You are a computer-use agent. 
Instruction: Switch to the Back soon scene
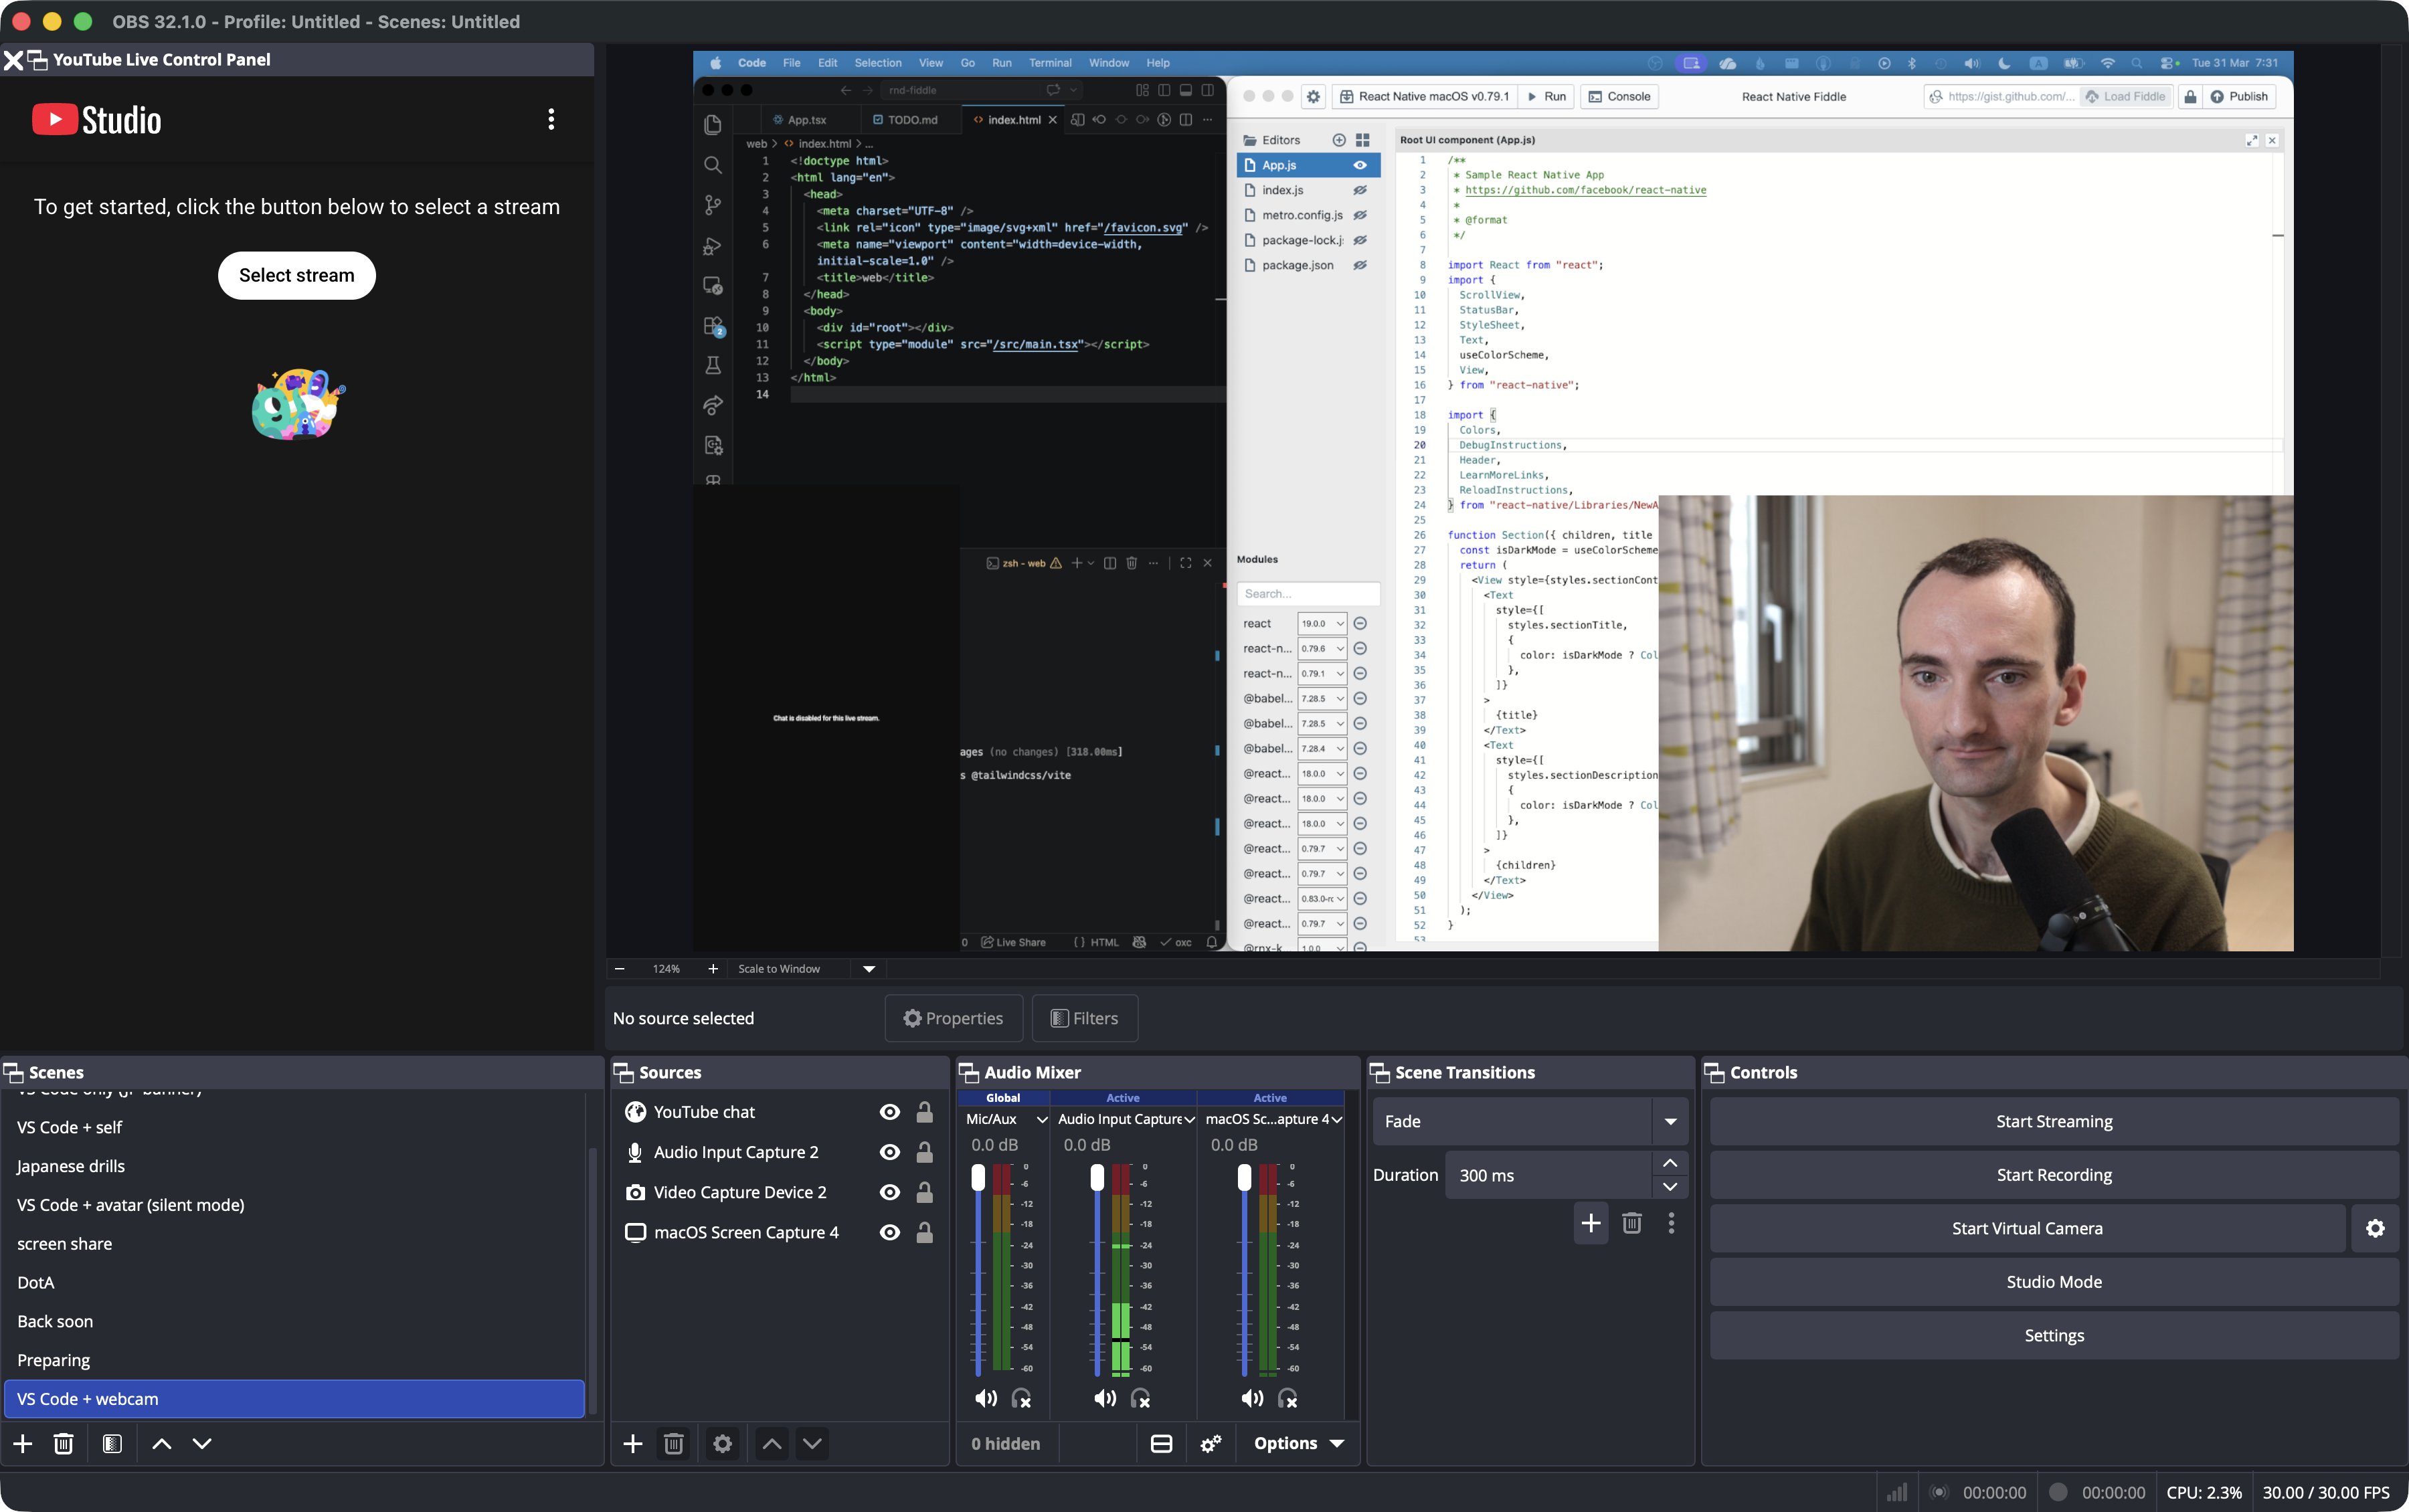(x=294, y=1321)
